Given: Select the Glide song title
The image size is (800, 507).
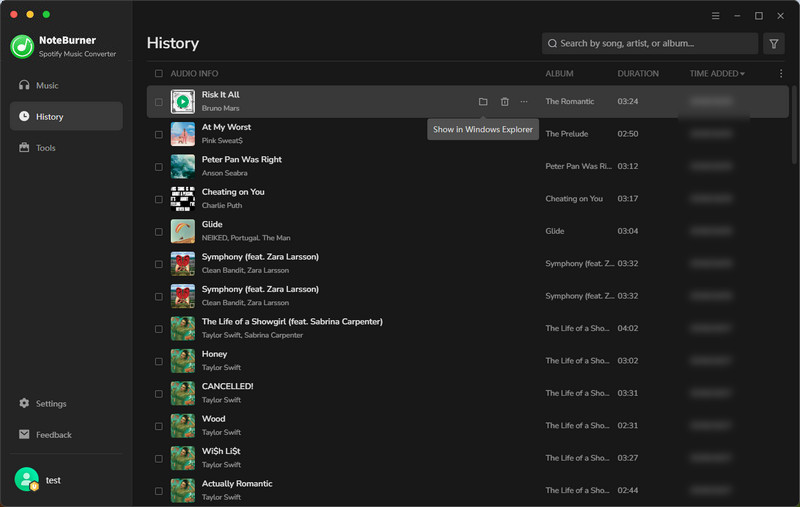Looking at the screenshot, I should (x=212, y=224).
